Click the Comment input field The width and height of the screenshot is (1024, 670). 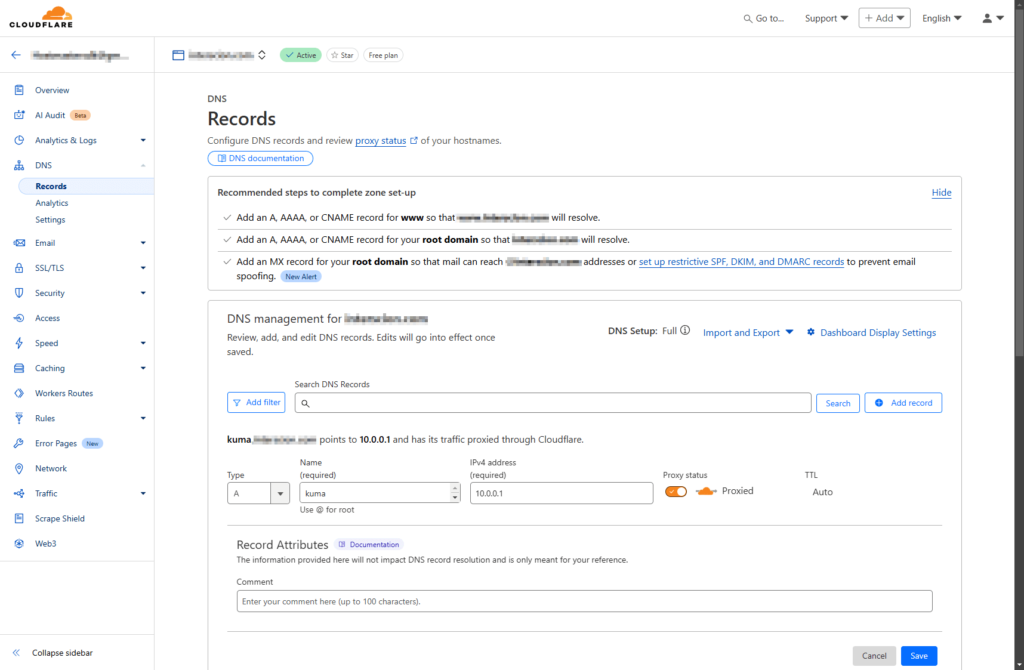pos(584,601)
